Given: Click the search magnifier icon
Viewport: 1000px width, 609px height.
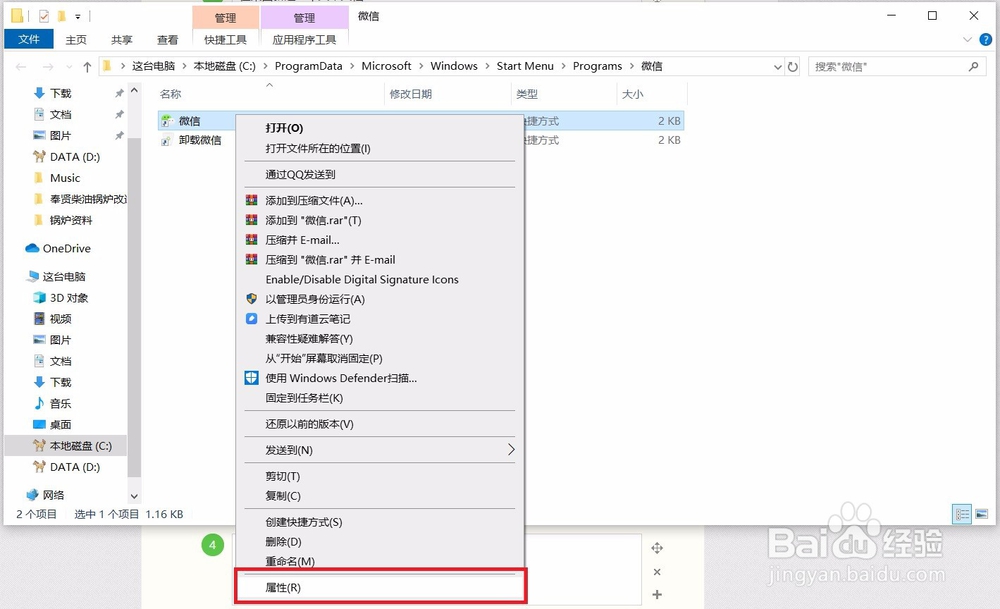Looking at the screenshot, I should point(973,66).
